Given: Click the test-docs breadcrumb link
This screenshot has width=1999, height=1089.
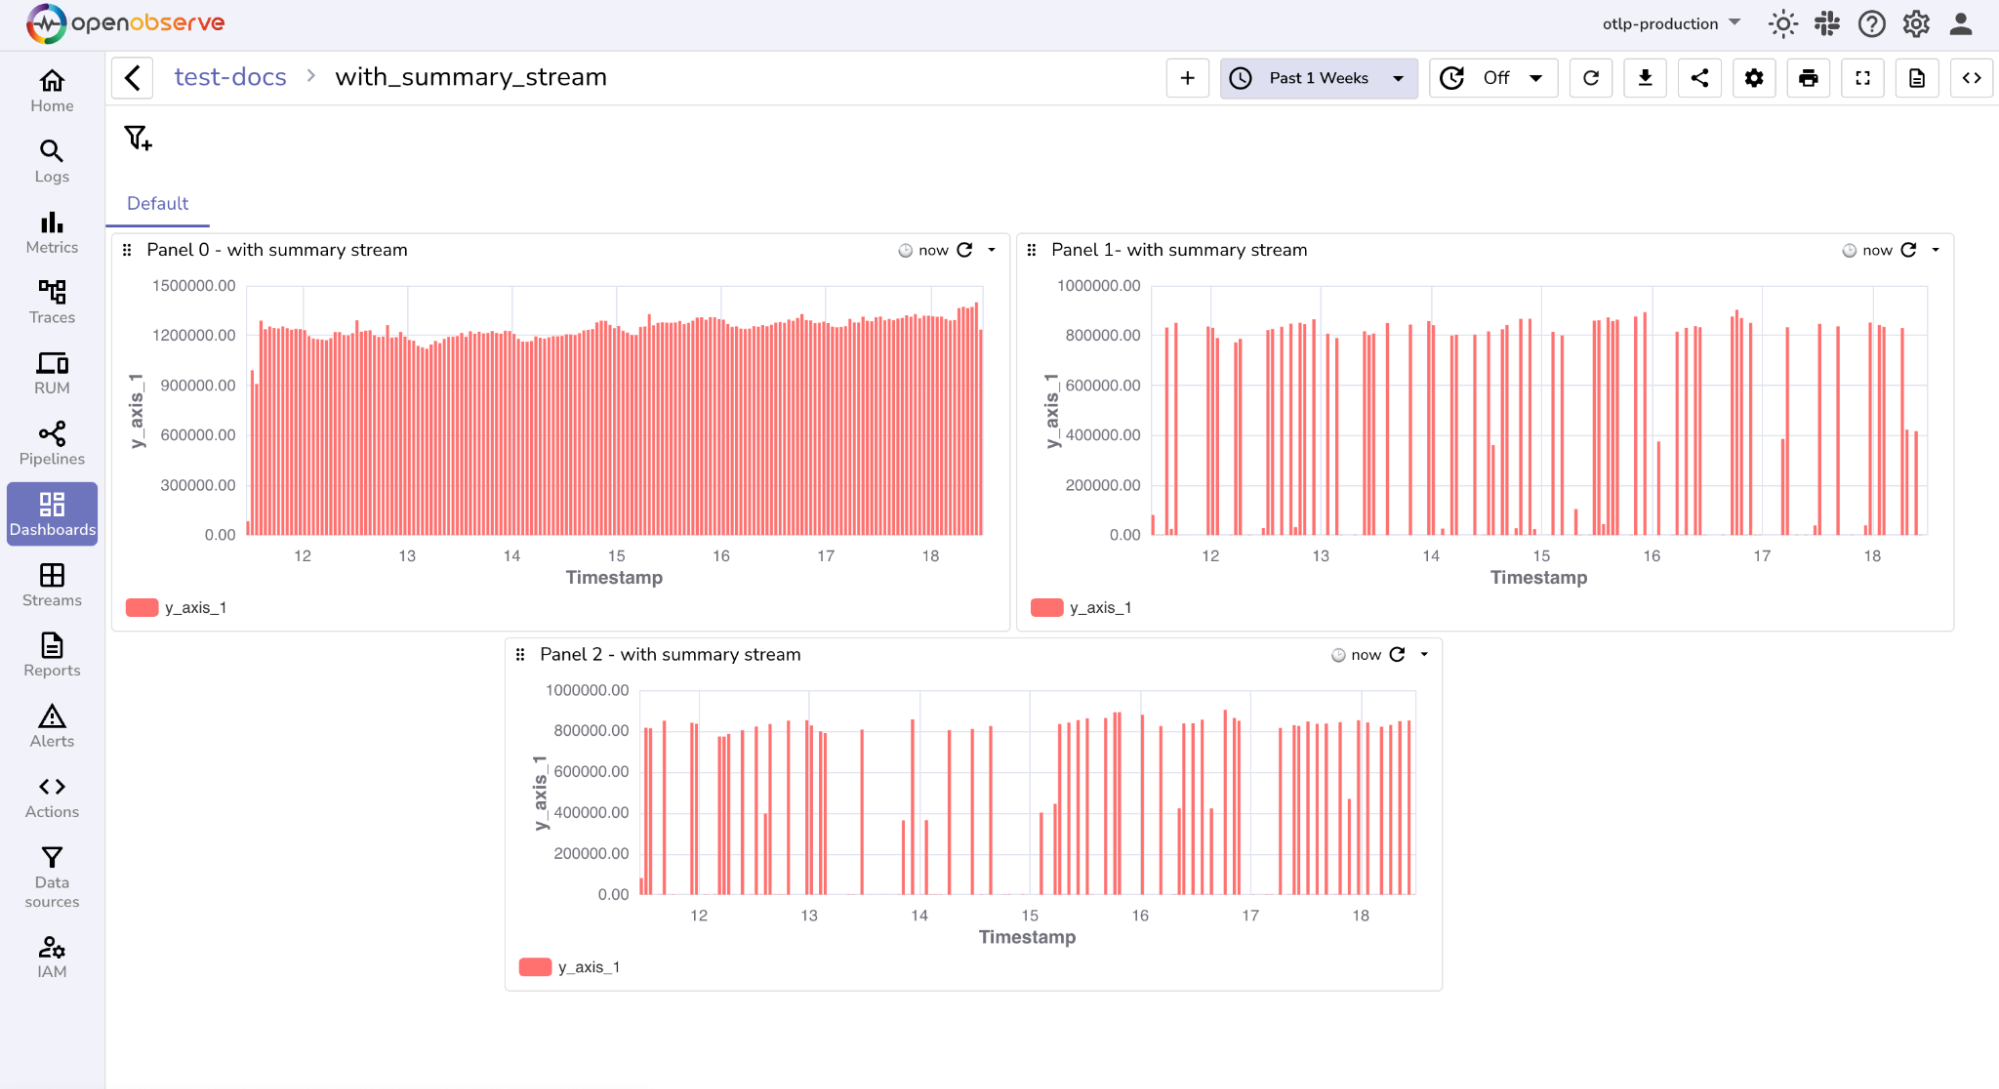Looking at the screenshot, I should [x=230, y=76].
